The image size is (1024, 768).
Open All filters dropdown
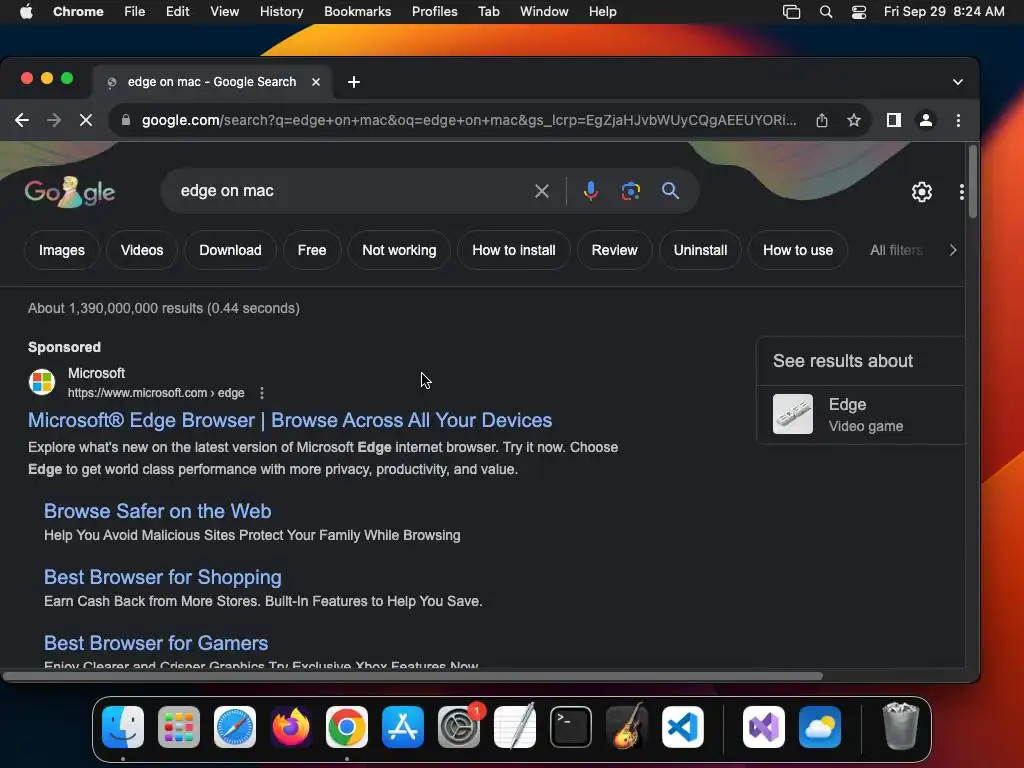click(895, 250)
